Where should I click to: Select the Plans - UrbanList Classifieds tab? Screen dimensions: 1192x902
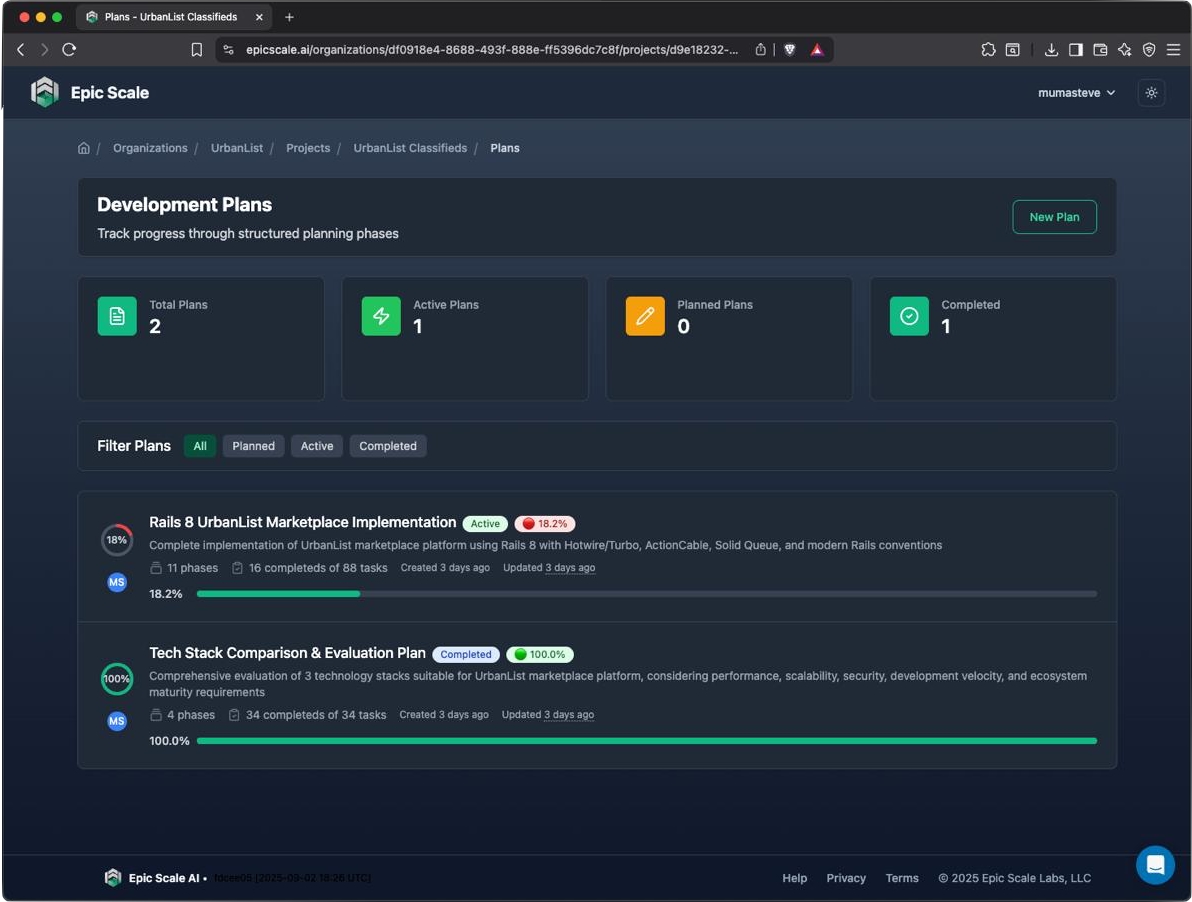point(175,17)
